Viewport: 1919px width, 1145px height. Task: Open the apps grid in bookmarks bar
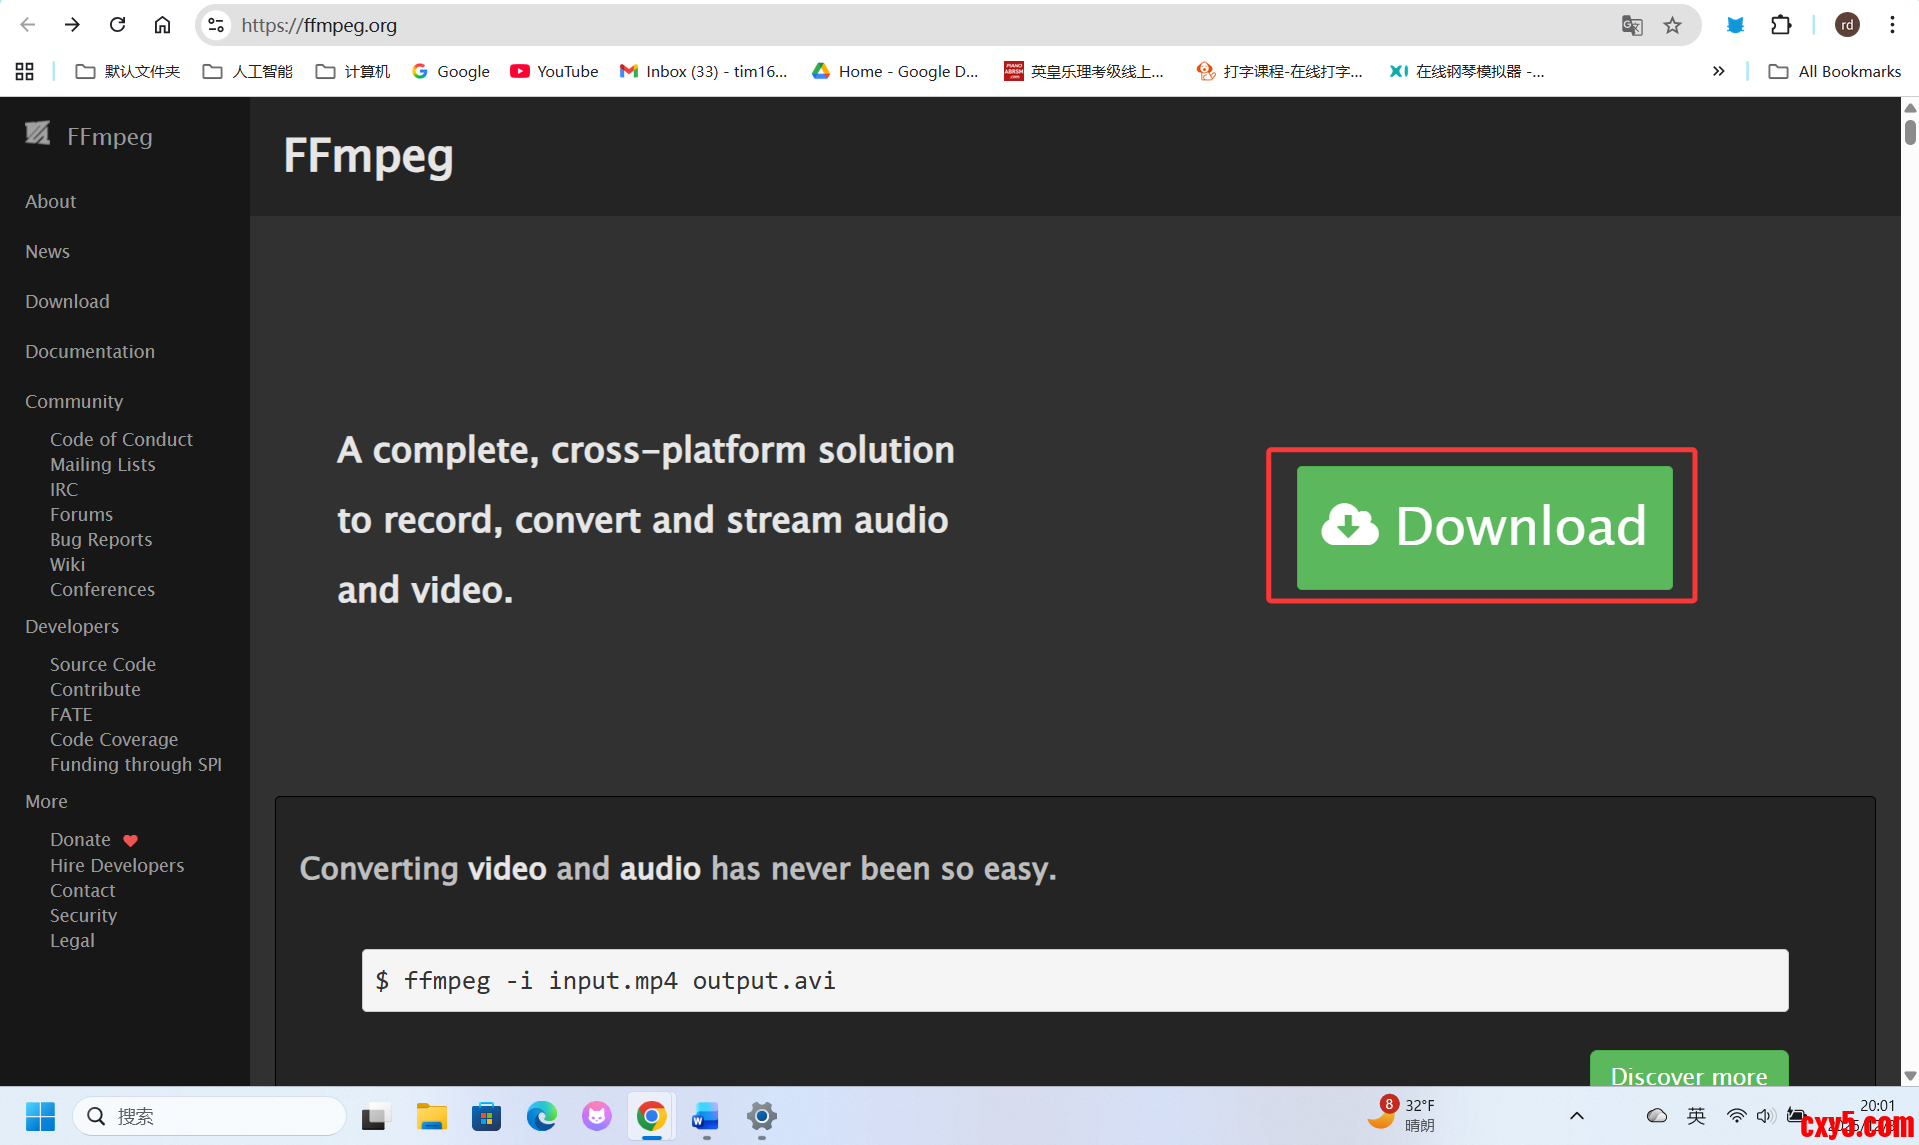coord(25,71)
